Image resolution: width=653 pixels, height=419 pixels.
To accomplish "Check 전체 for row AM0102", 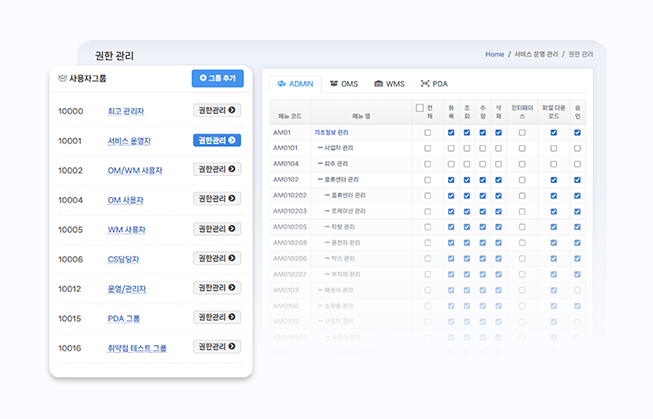I will 428,180.
